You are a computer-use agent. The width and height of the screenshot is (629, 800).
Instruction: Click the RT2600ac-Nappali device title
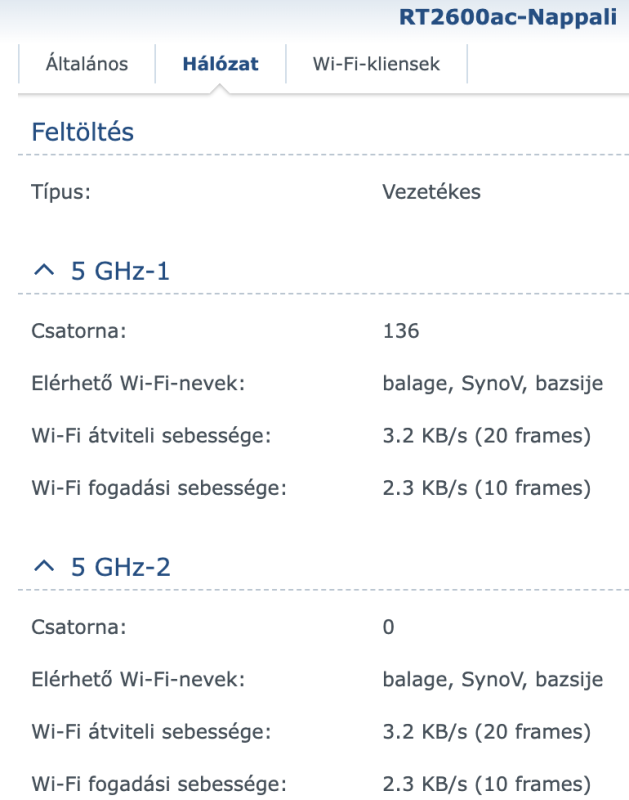[x=507, y=18]
